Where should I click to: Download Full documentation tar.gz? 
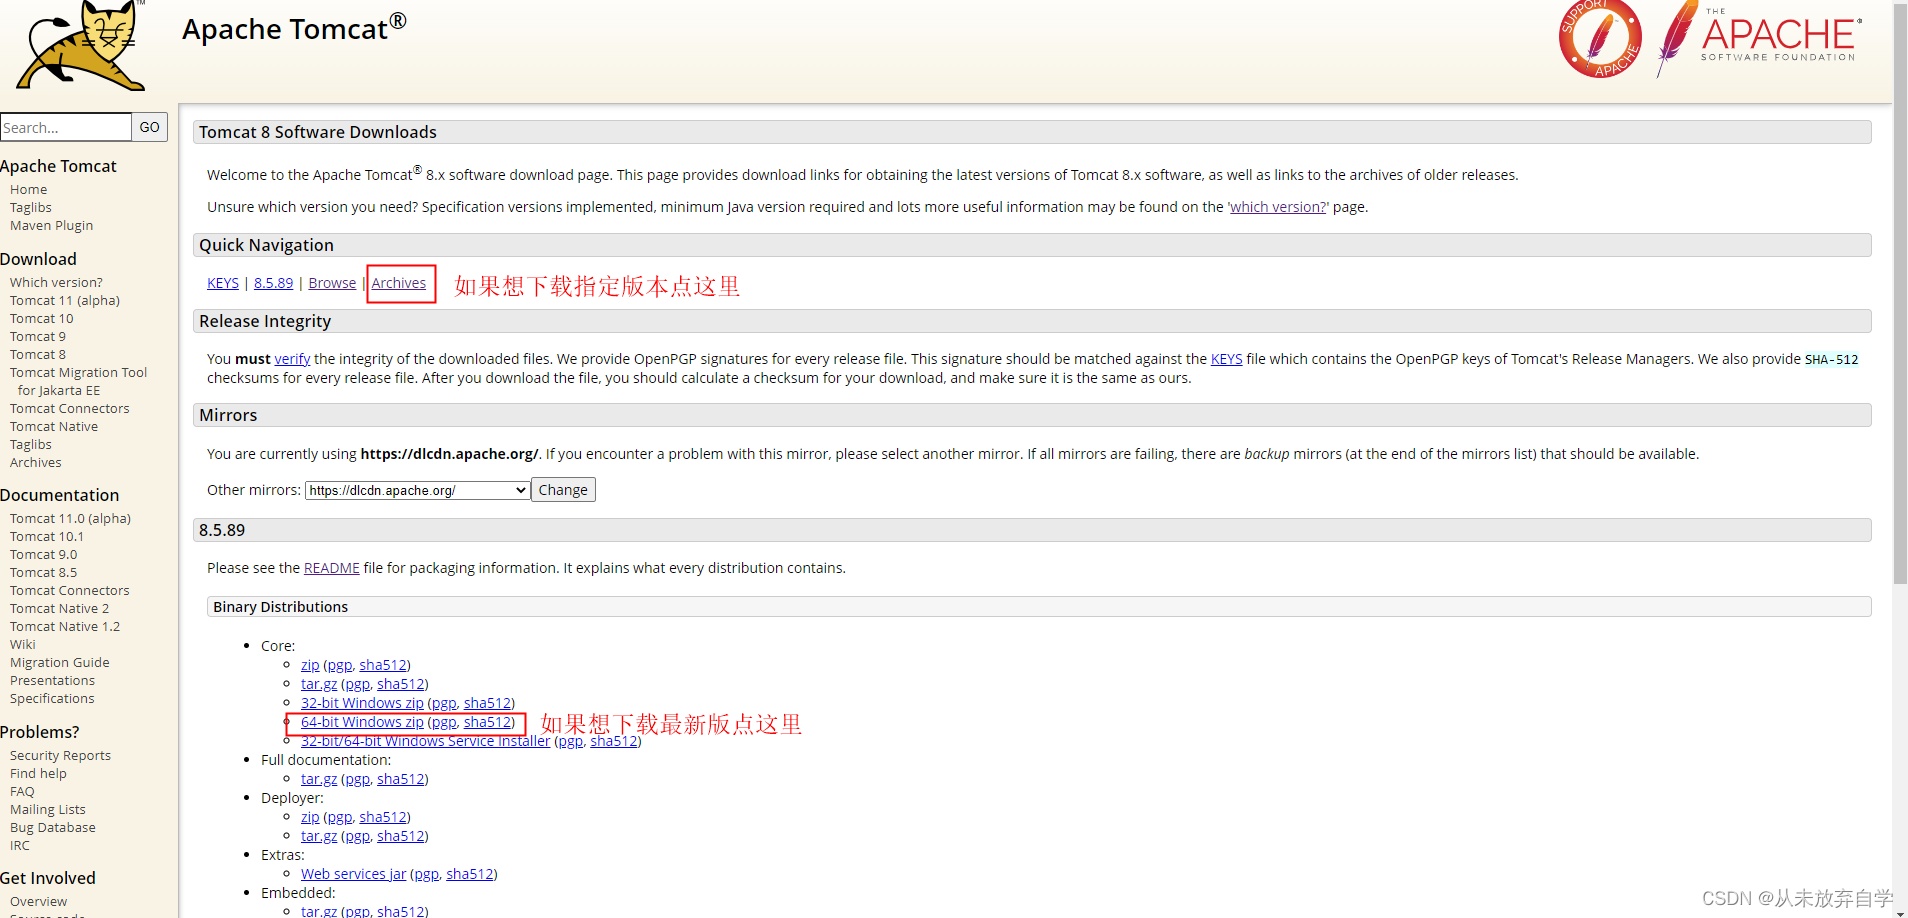pos(319,779)
